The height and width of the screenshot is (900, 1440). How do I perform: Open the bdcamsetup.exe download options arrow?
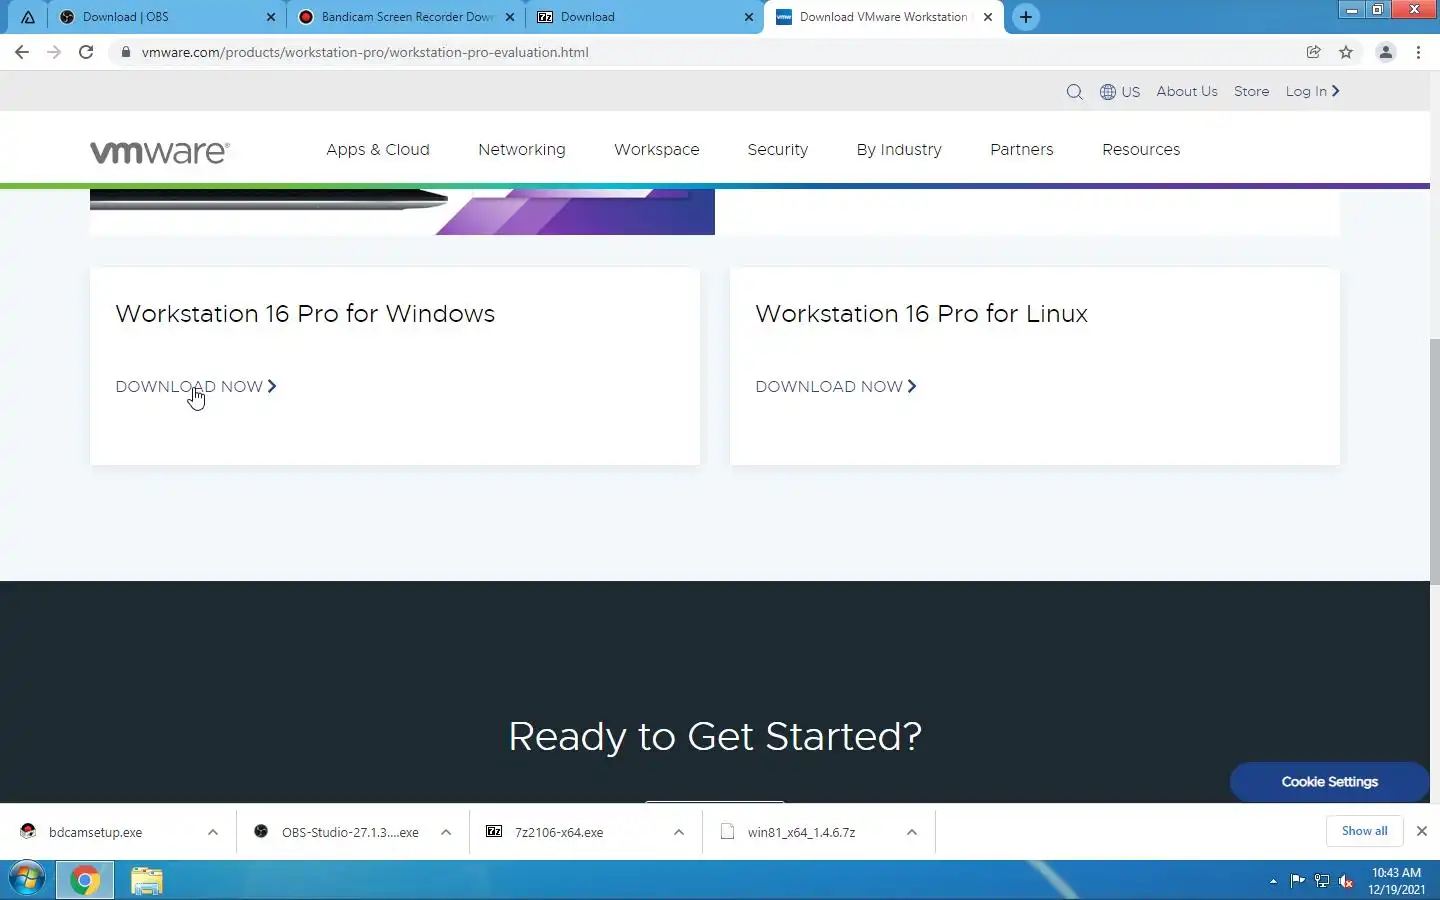point(212,832)
